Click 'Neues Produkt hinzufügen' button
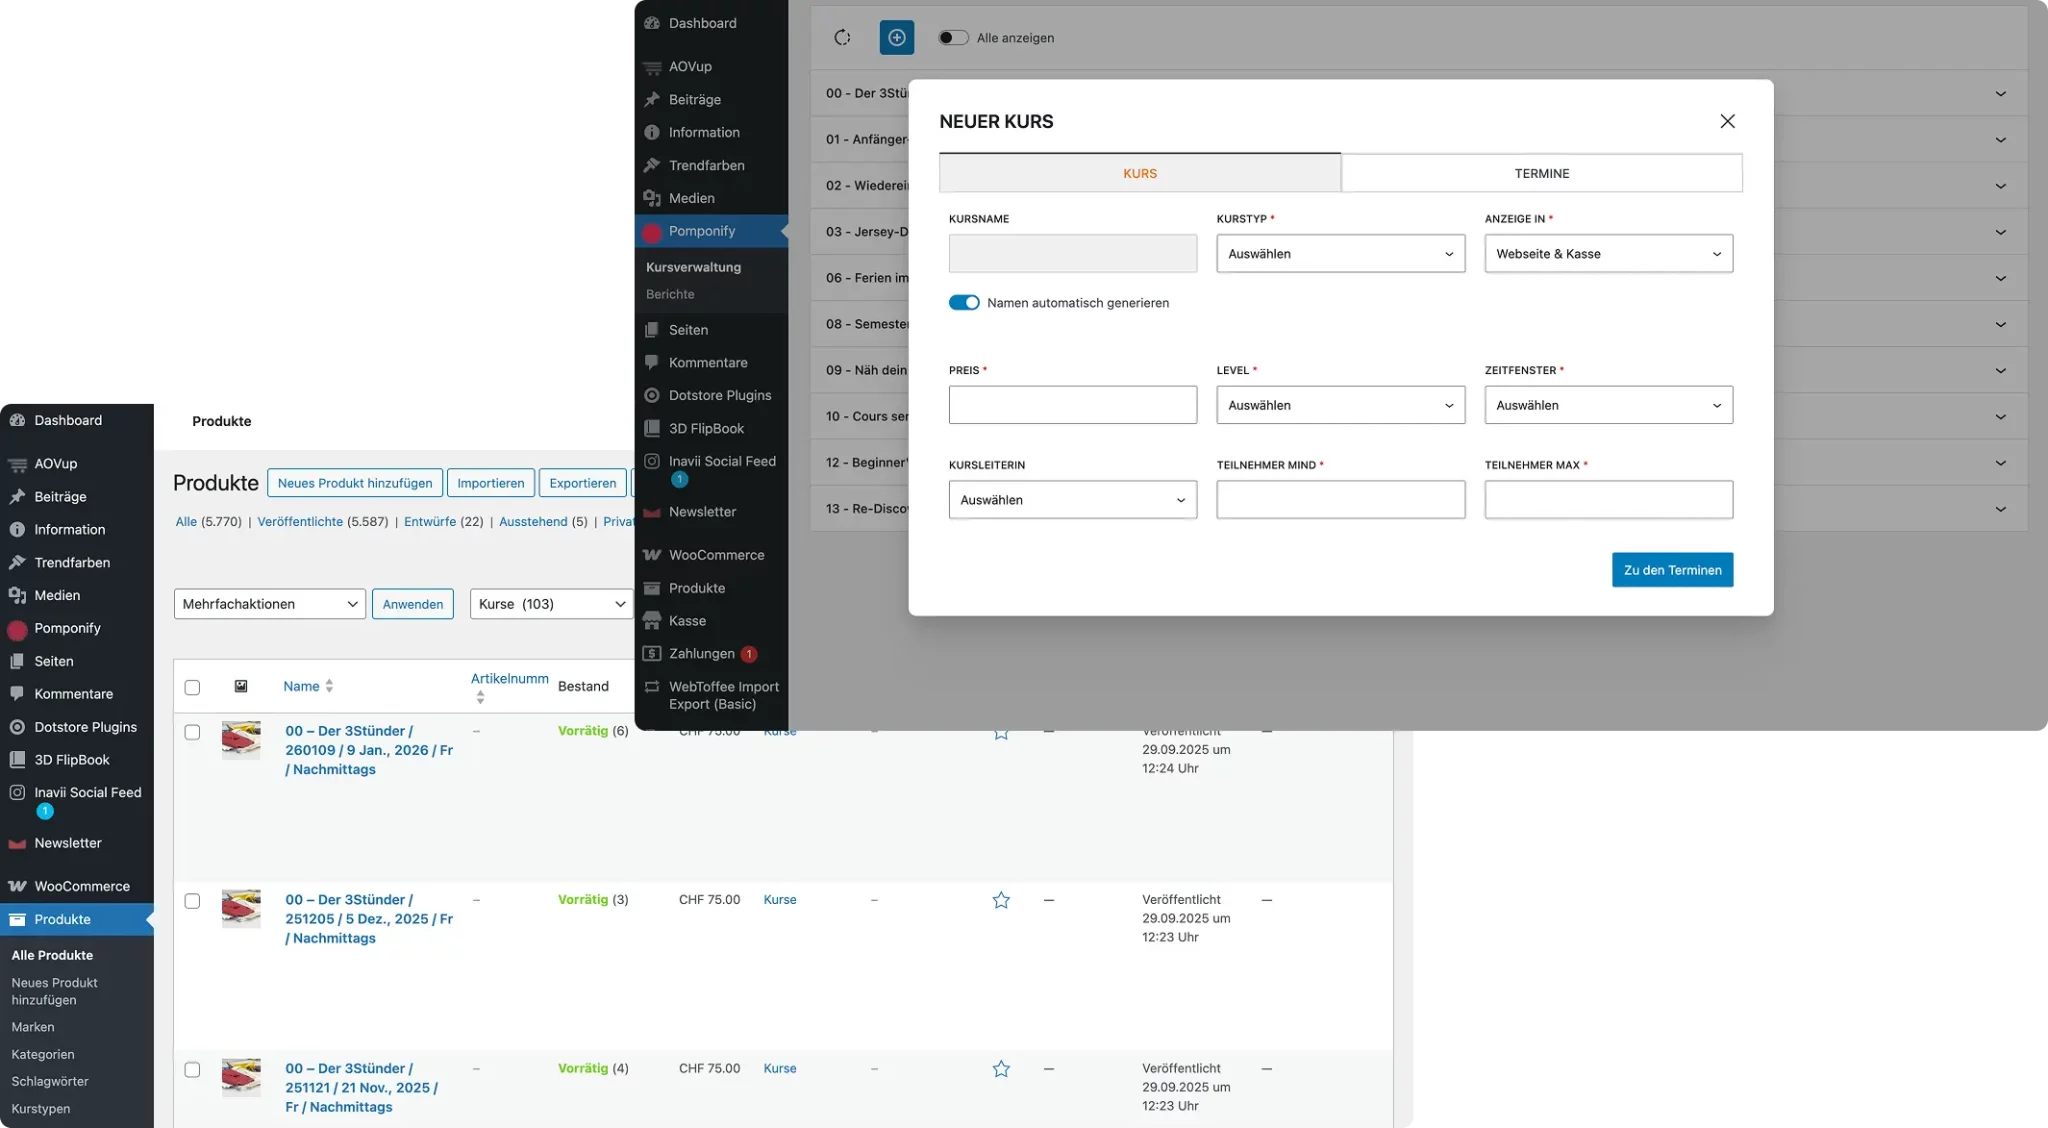Viewport: 2048px width, 1128px height. pos(355,483)
